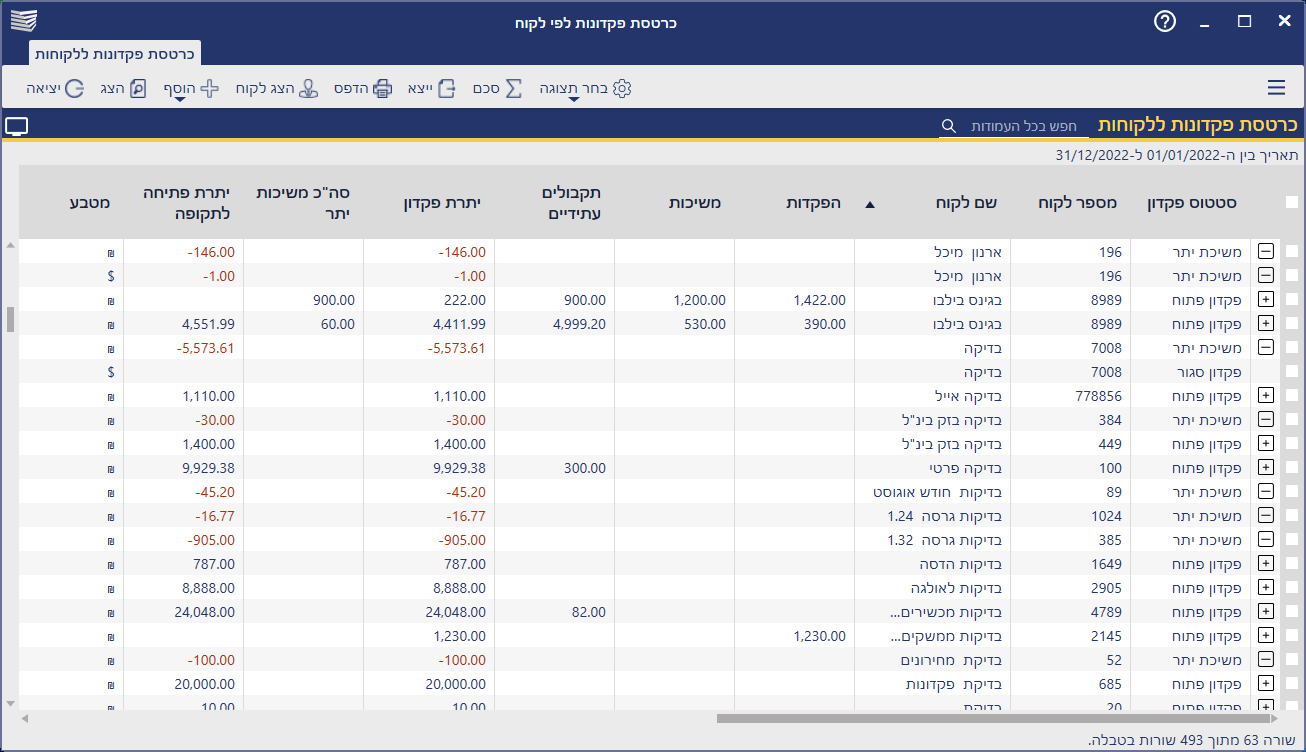Click the ייצא toolbar label
Viewport: 1306px width, 752px height.
tap(420, 88)
